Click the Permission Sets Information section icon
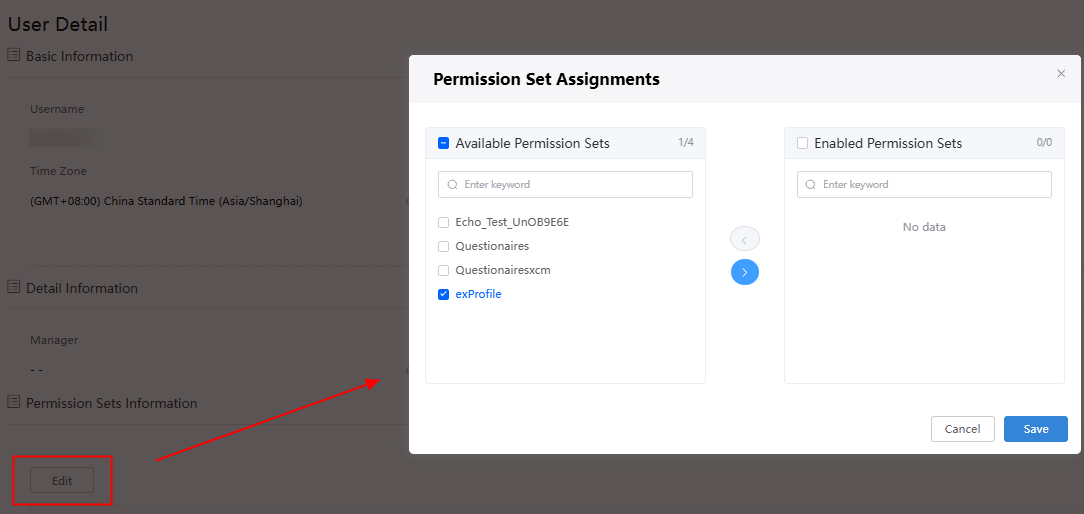 point(13,402)
